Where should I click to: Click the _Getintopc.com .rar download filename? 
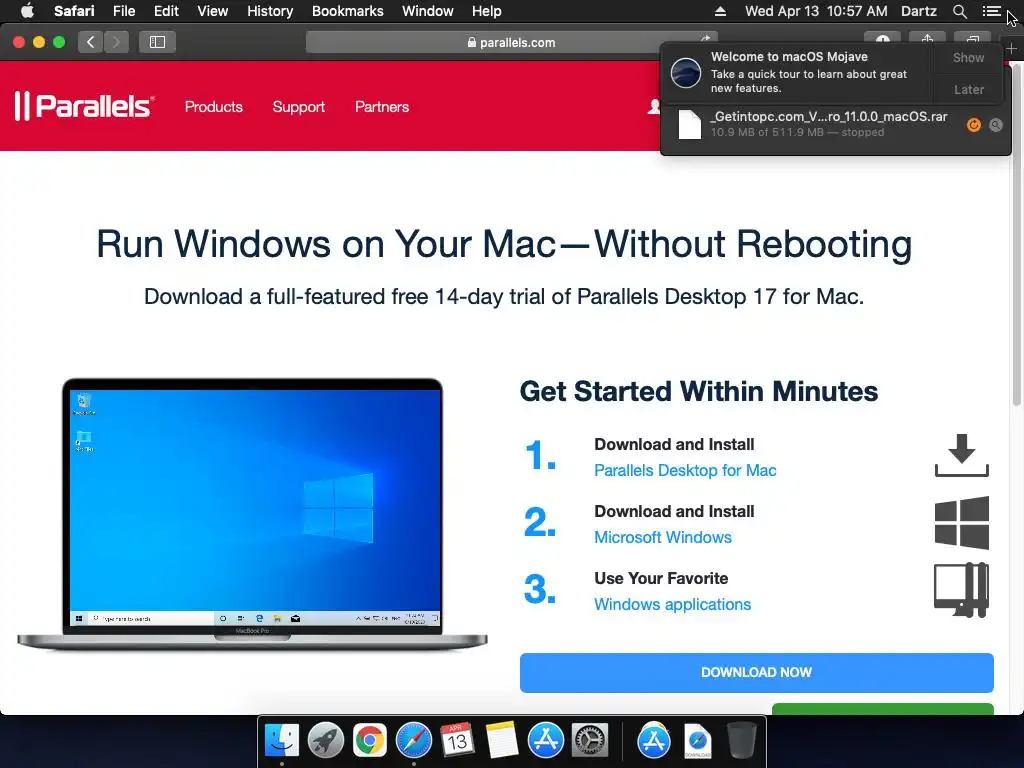[x=828, y=117]
